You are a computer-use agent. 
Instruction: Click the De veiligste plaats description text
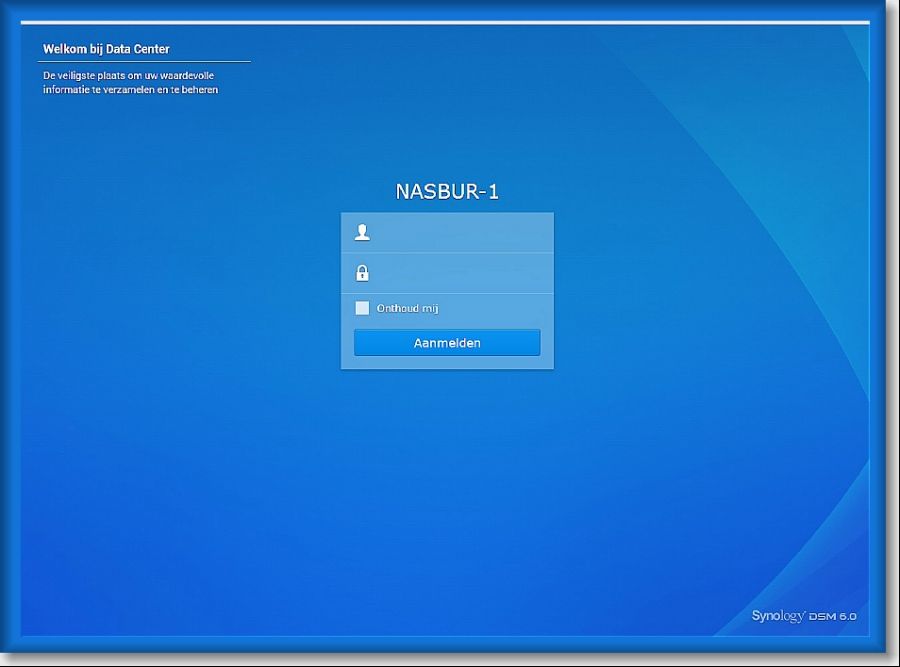click(x=128, y=76)
